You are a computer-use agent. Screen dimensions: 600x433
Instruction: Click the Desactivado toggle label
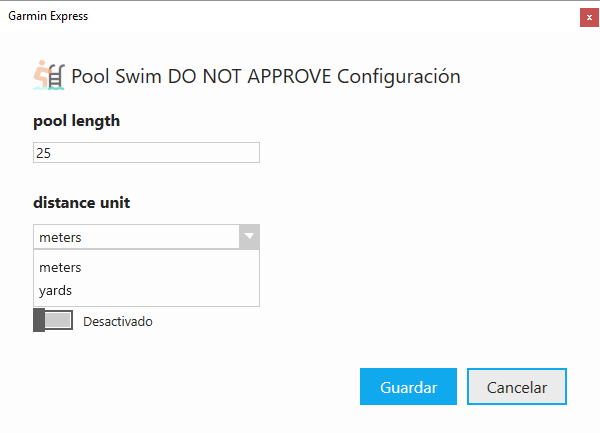118,321
